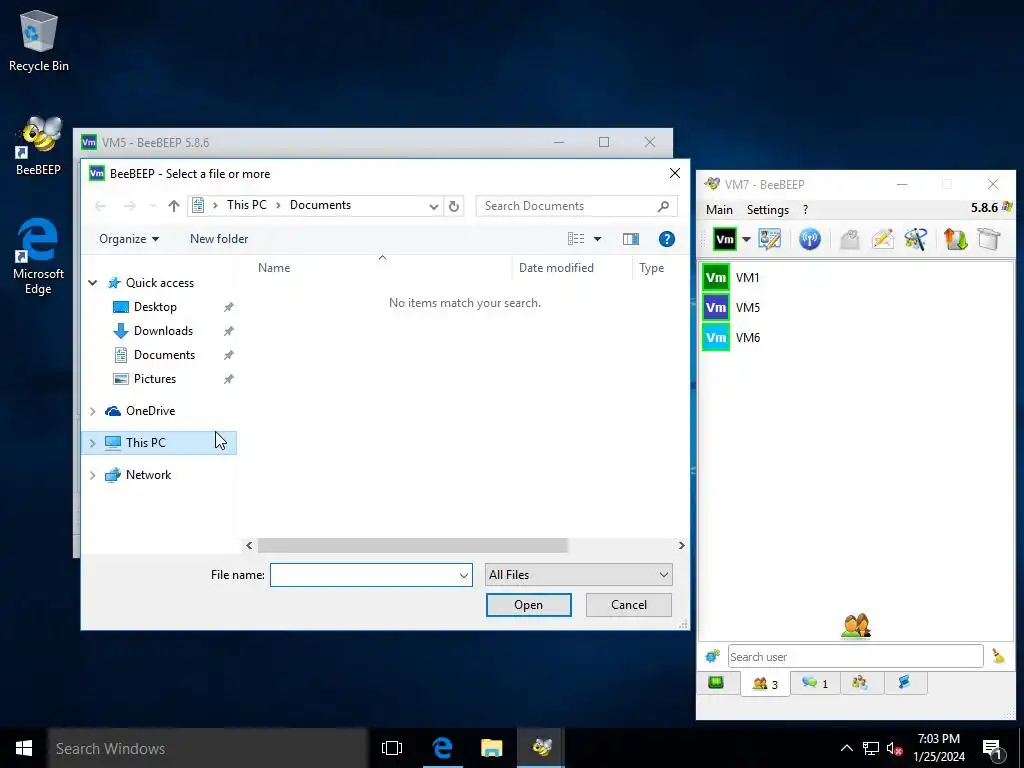Click the blue gear icon beside Search user
Viewport: 1024px width, 768px height.
click(x=712, y=656)
